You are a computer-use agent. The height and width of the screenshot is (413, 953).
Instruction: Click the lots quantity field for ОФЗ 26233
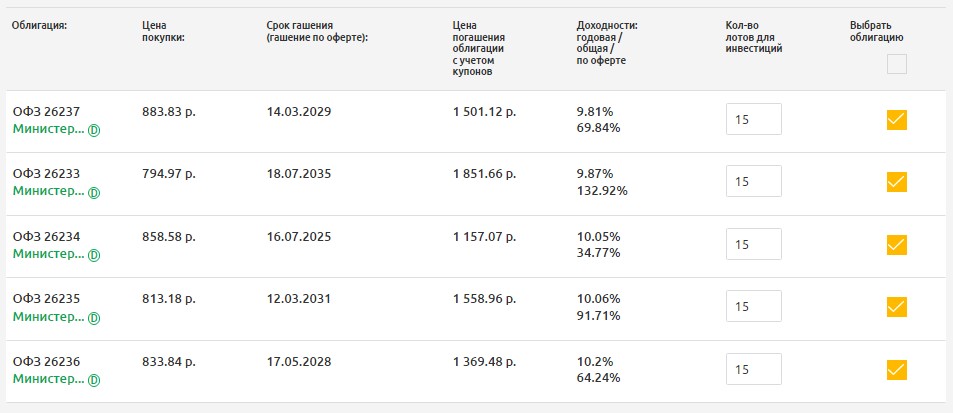click(754, 182)
